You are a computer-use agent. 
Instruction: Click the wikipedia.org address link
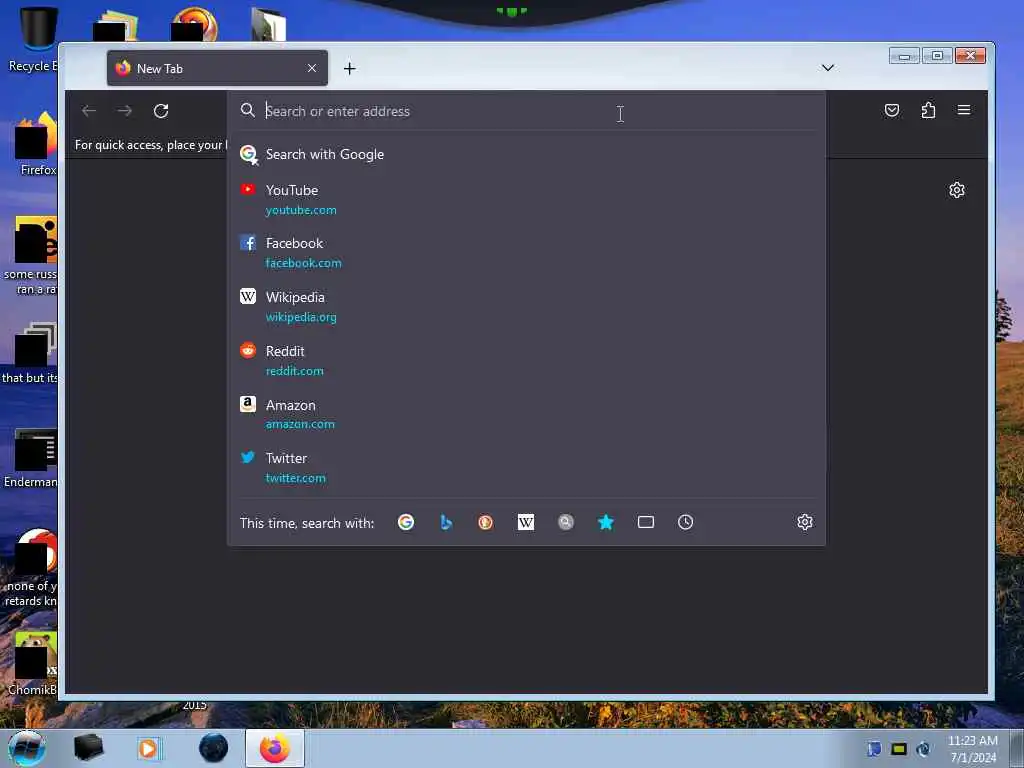[301, 317]
